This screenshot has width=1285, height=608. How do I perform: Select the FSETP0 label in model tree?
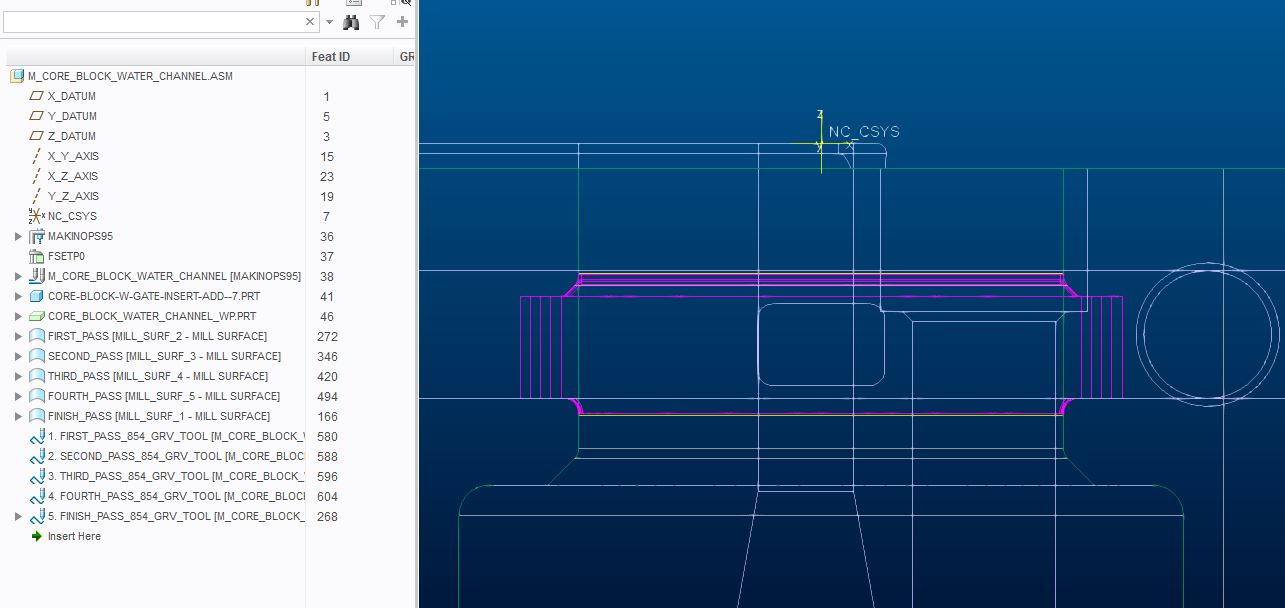67,256
